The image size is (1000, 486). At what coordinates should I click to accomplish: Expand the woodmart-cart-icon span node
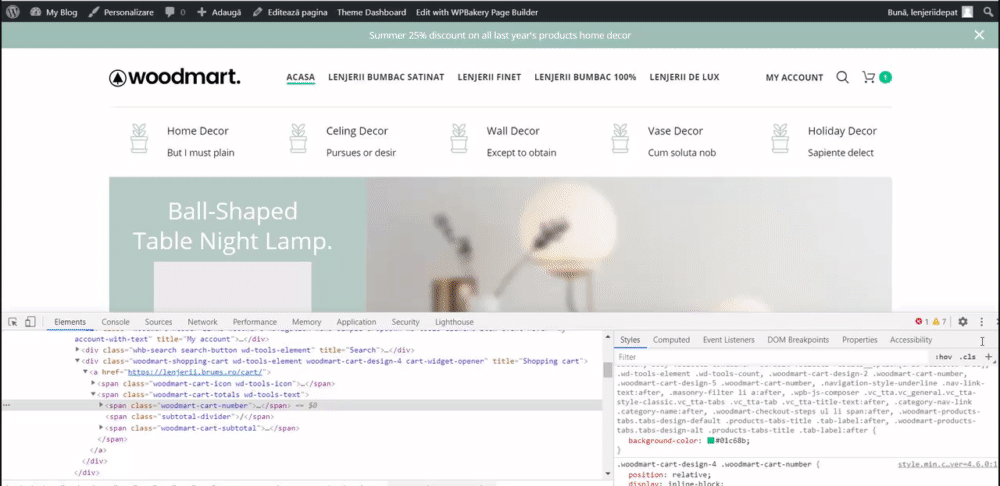tap(93, 383)
